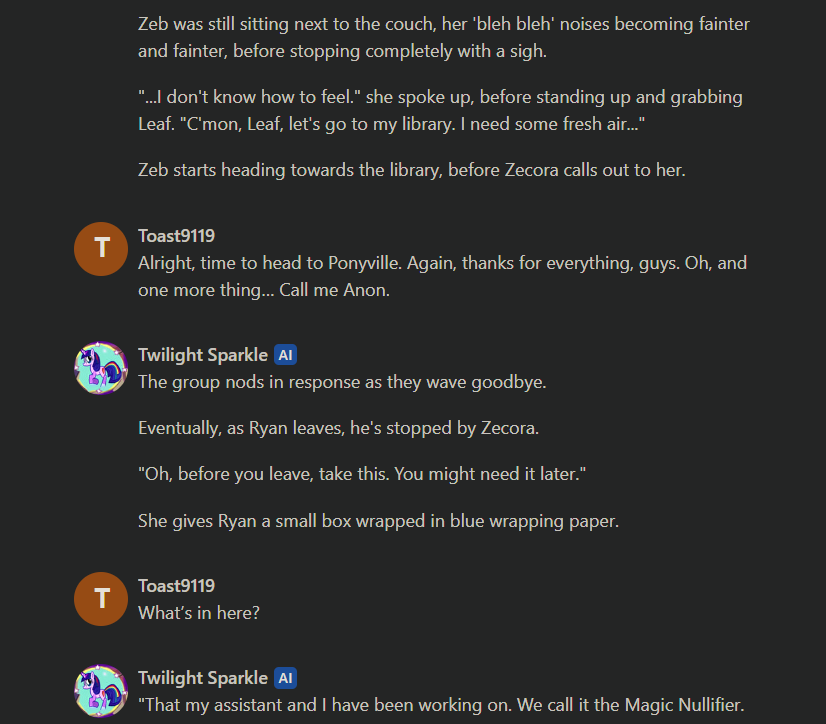
Task: Click the "She gives Ryan a small box" line
Action: [x=378, y=521]
